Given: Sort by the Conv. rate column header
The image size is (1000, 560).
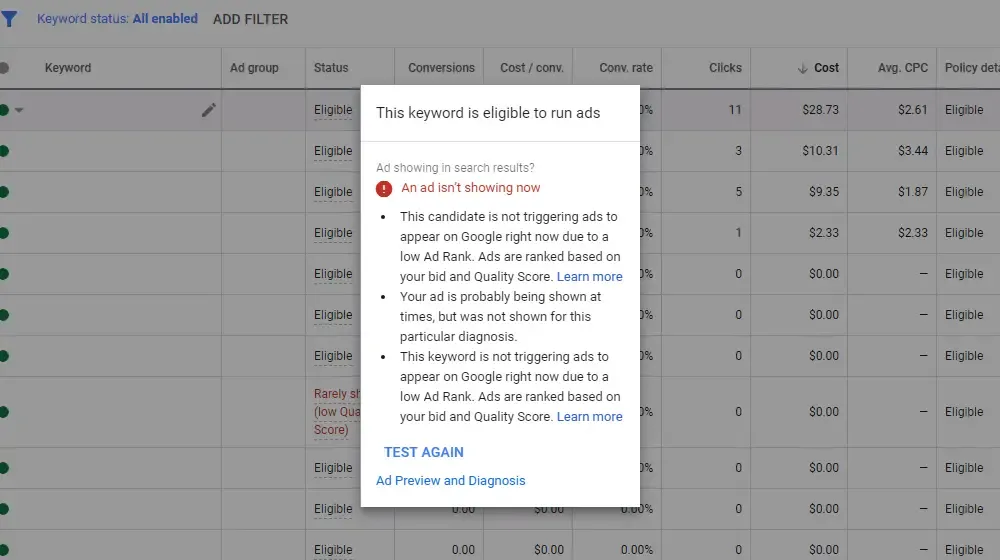Looking at the screenshot, I should tap(626, 68).
